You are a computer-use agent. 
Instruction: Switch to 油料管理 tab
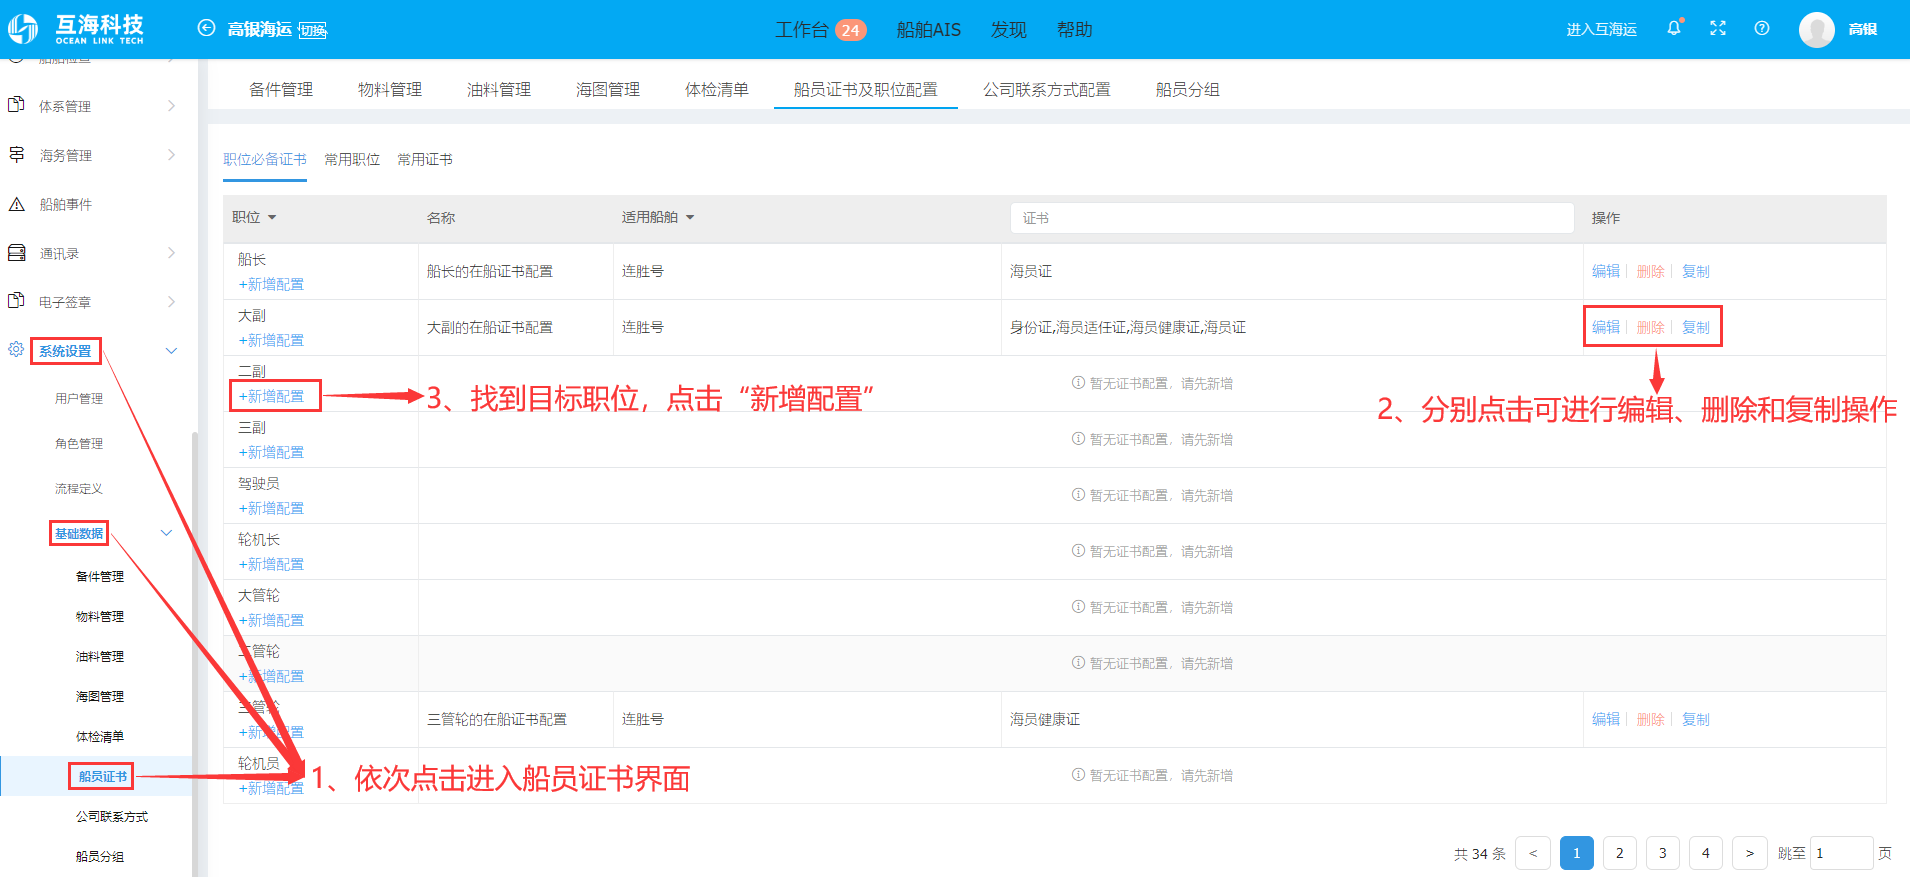[499, 89]
